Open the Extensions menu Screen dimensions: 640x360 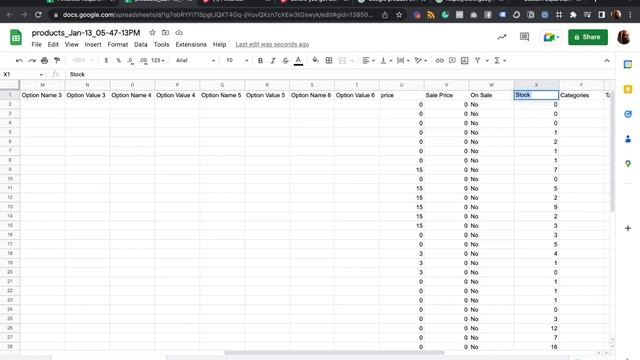[191, 44]
